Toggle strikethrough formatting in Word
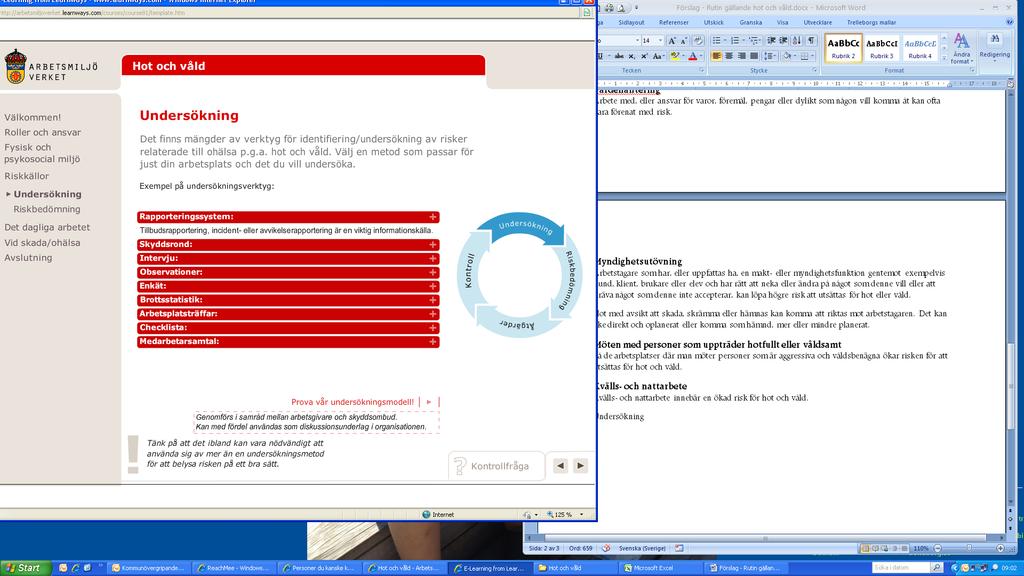 (x=618, y=56)
